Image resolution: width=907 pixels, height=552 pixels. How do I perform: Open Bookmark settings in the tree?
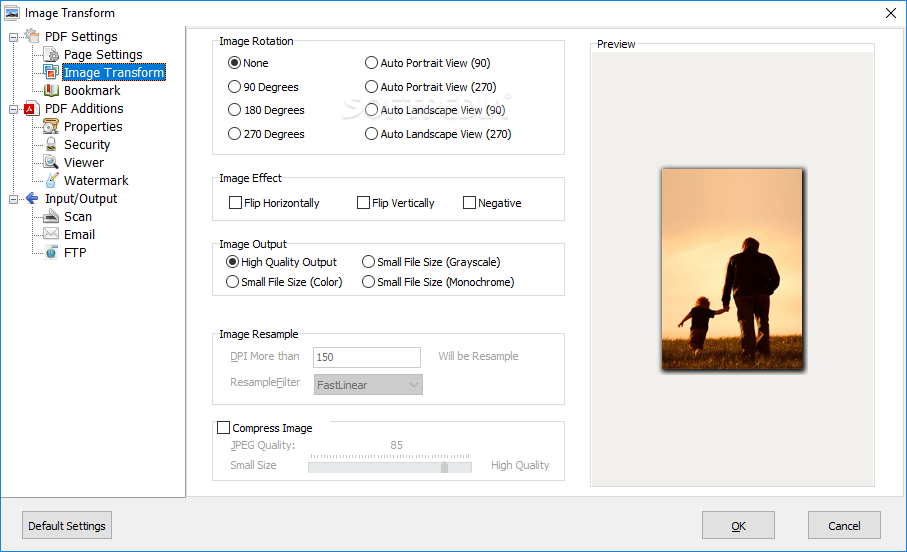[x=92, y=90]
